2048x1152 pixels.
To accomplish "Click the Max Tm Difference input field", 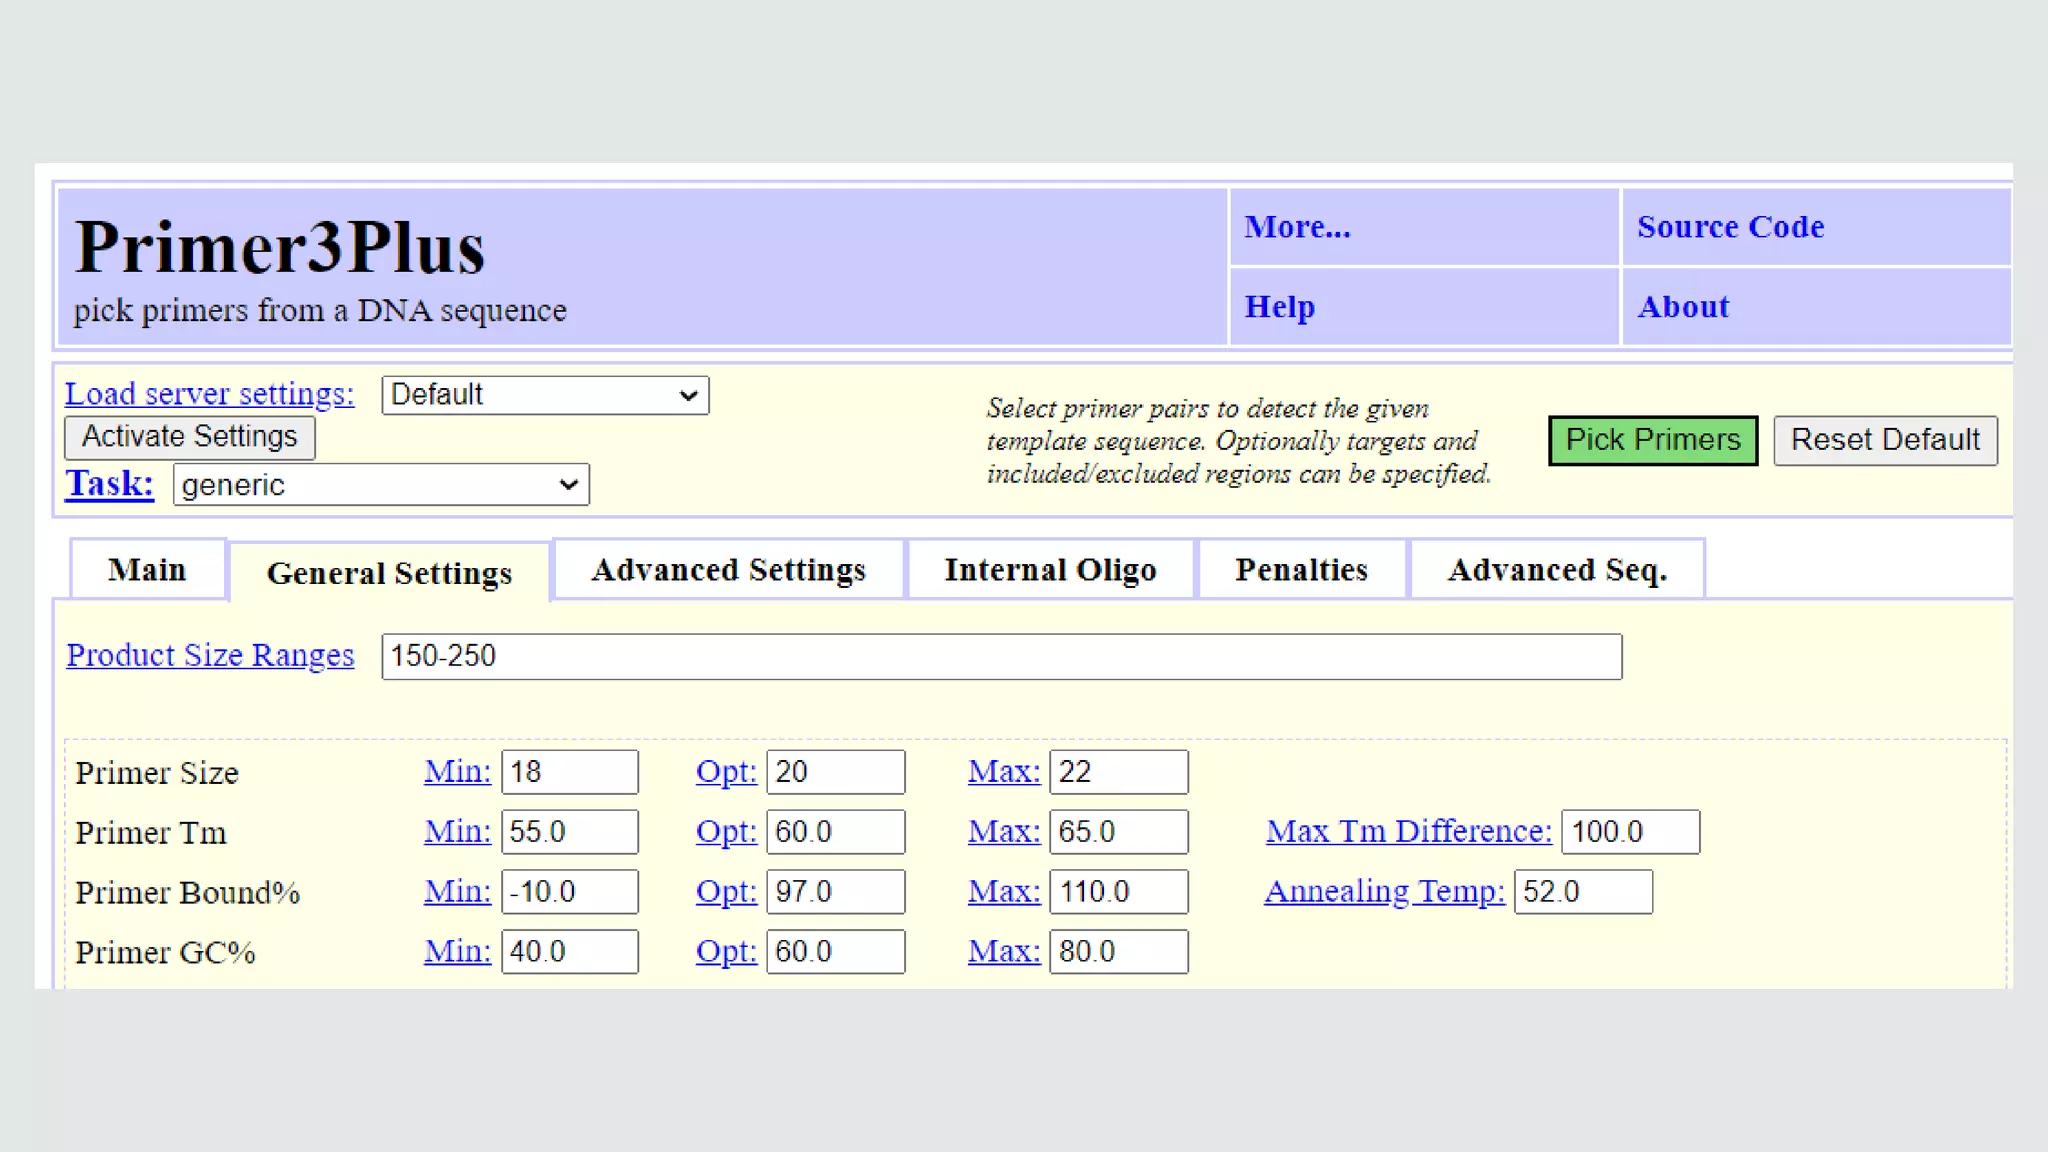I will coord(1629,832).
